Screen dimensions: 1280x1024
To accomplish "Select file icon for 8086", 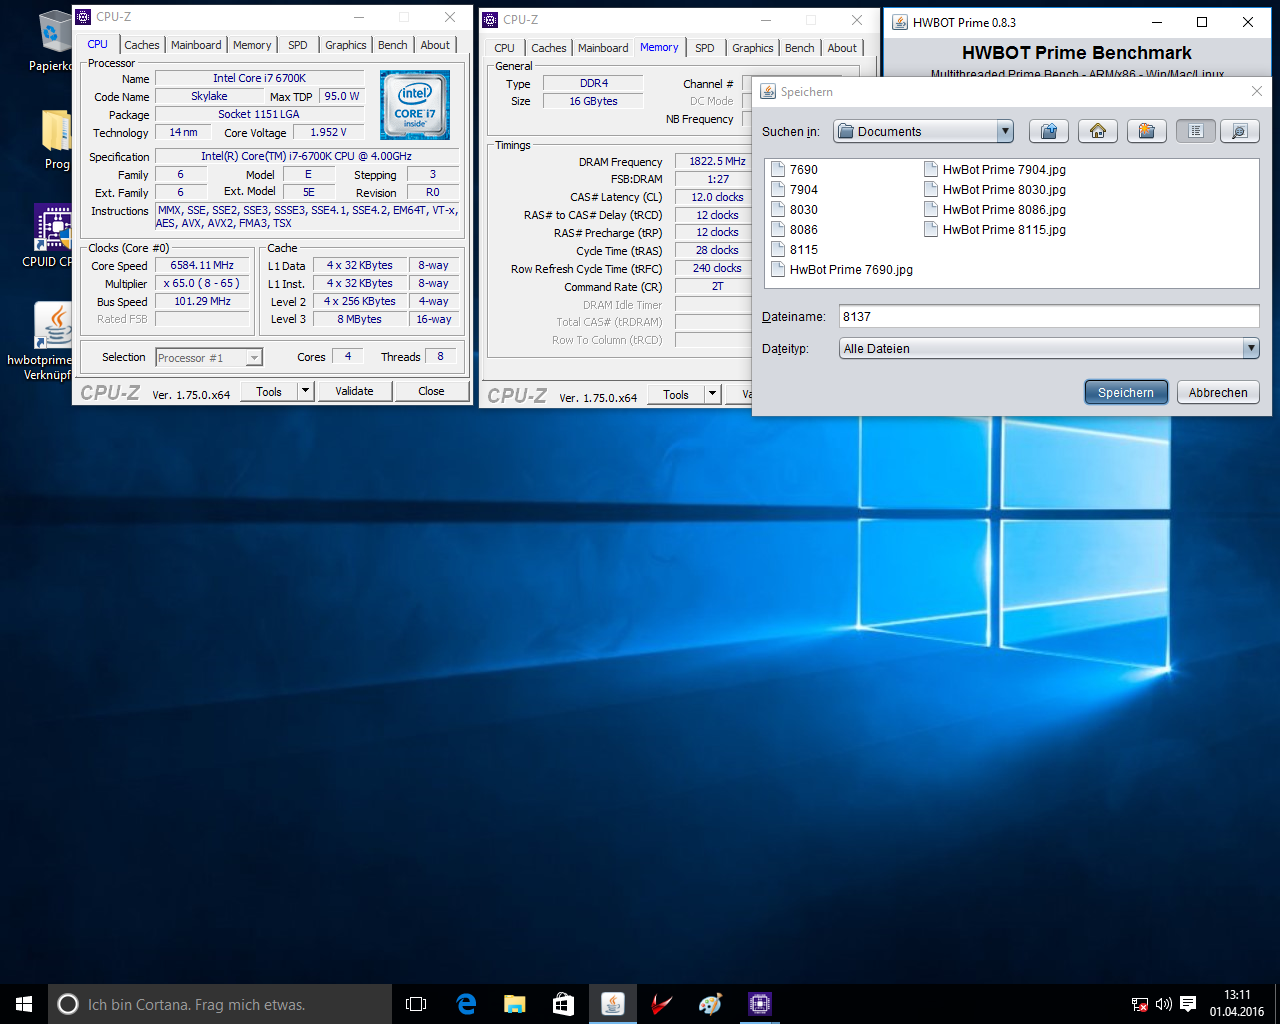I will tap(777, 229).
